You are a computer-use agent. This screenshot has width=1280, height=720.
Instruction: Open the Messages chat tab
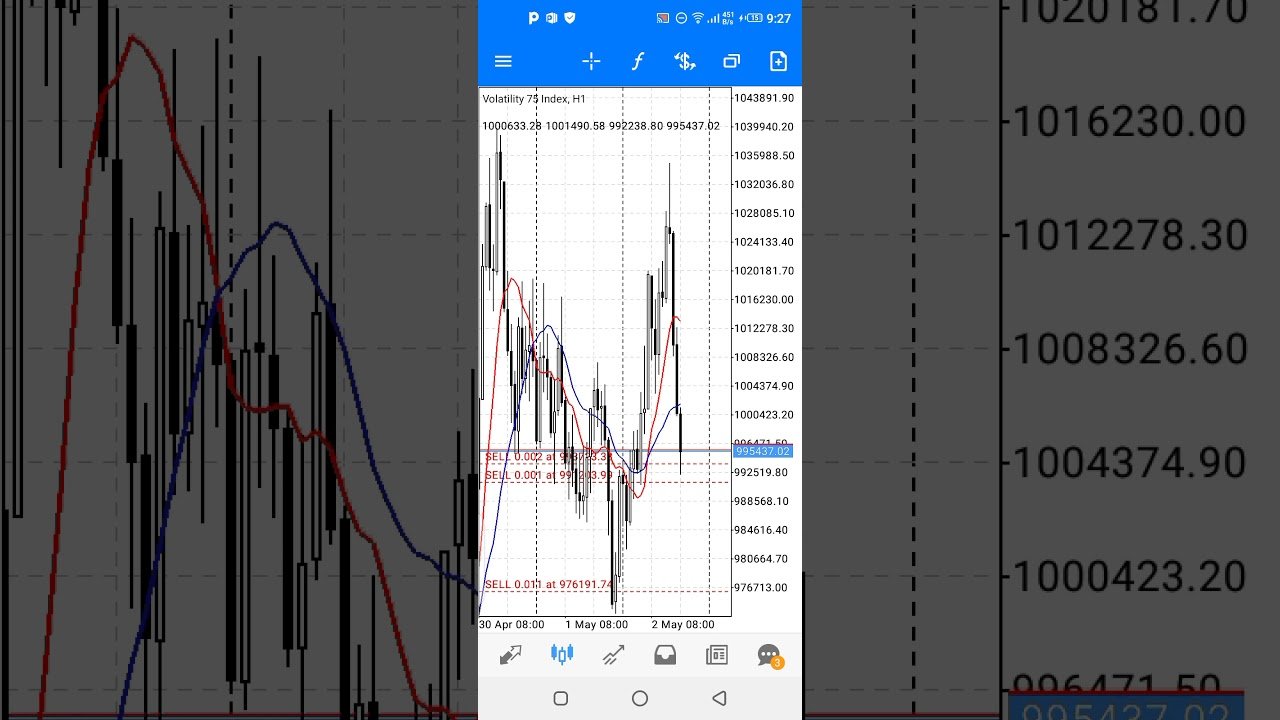[769, 656]
